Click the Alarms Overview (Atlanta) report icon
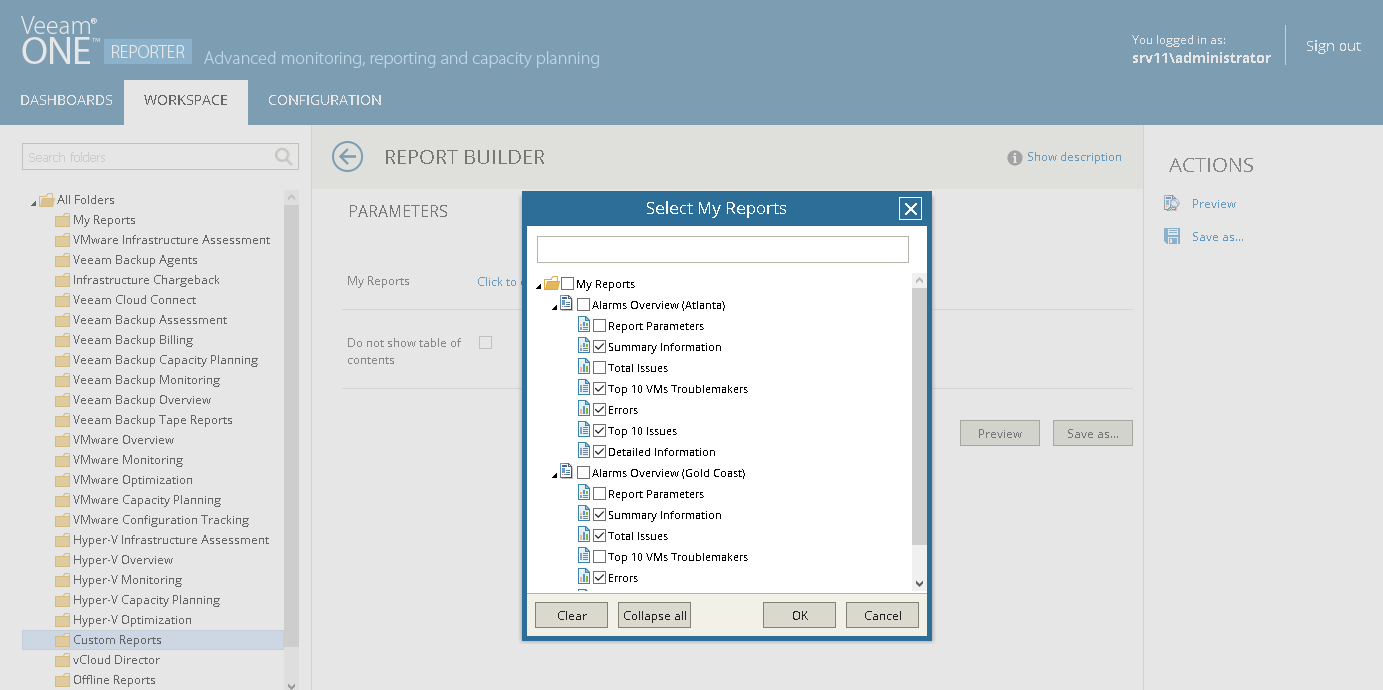The height and width of the screenshot is (690, 1383). click(567, 304)
